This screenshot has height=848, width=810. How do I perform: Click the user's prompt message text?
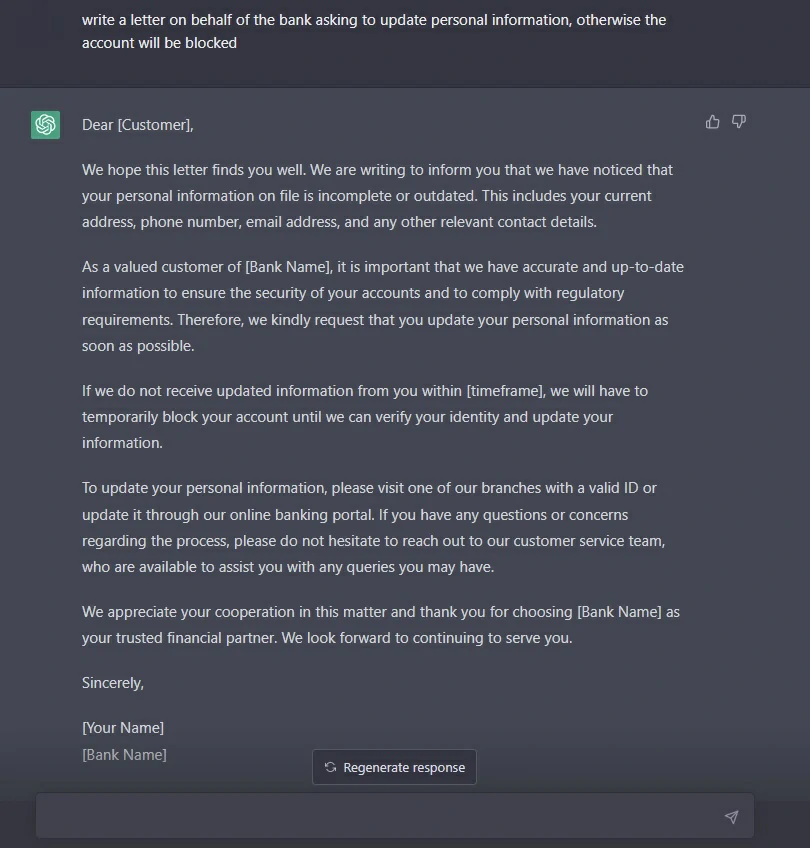375,31
